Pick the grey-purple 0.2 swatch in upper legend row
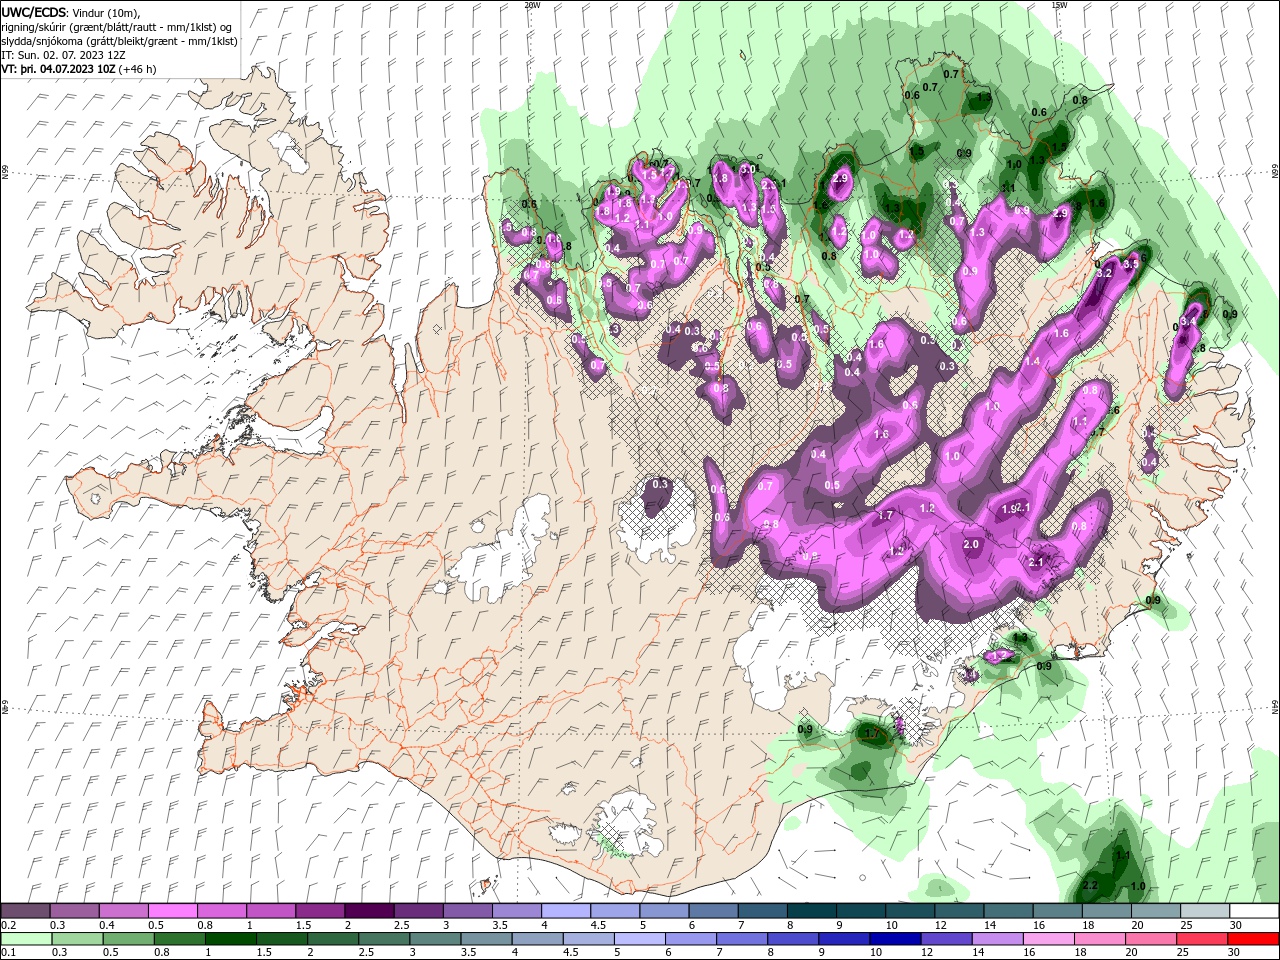The width and height of the screenshot is (1280, 960). coord(26,911)
